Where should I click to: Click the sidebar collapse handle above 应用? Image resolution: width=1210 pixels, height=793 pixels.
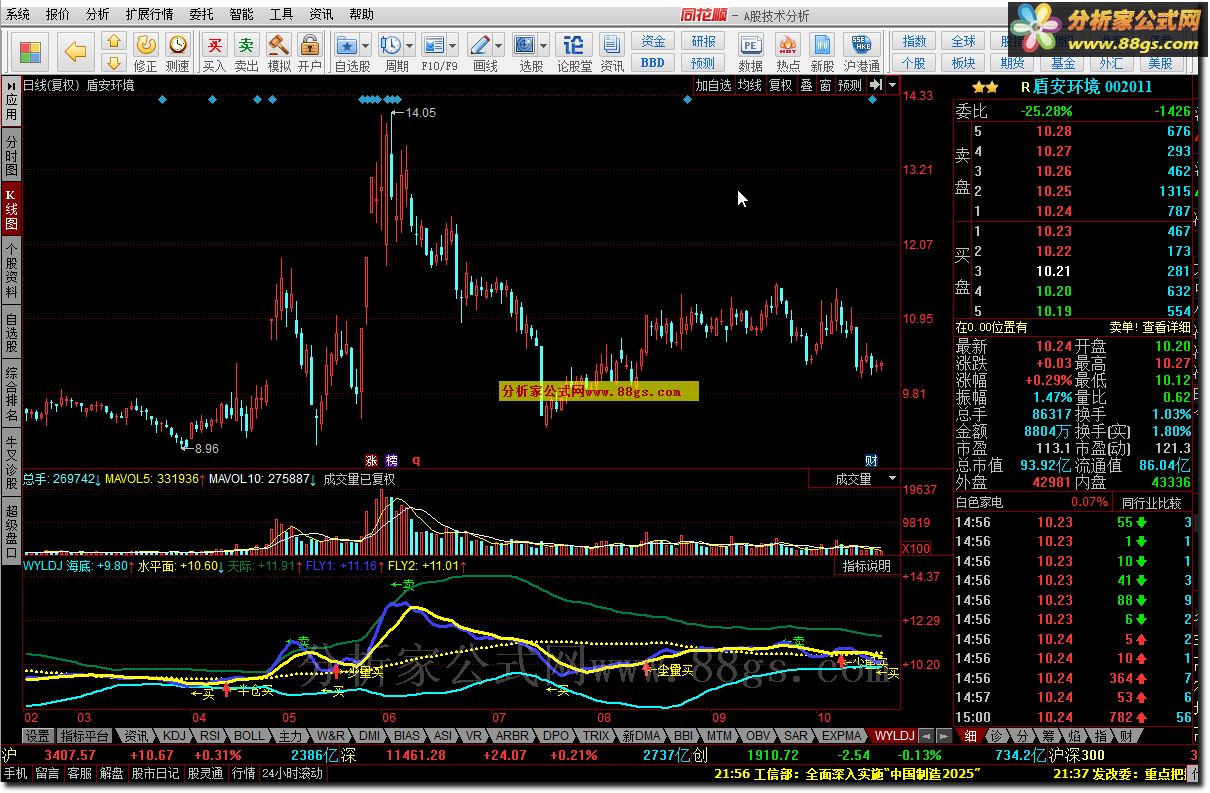point(11,84)
